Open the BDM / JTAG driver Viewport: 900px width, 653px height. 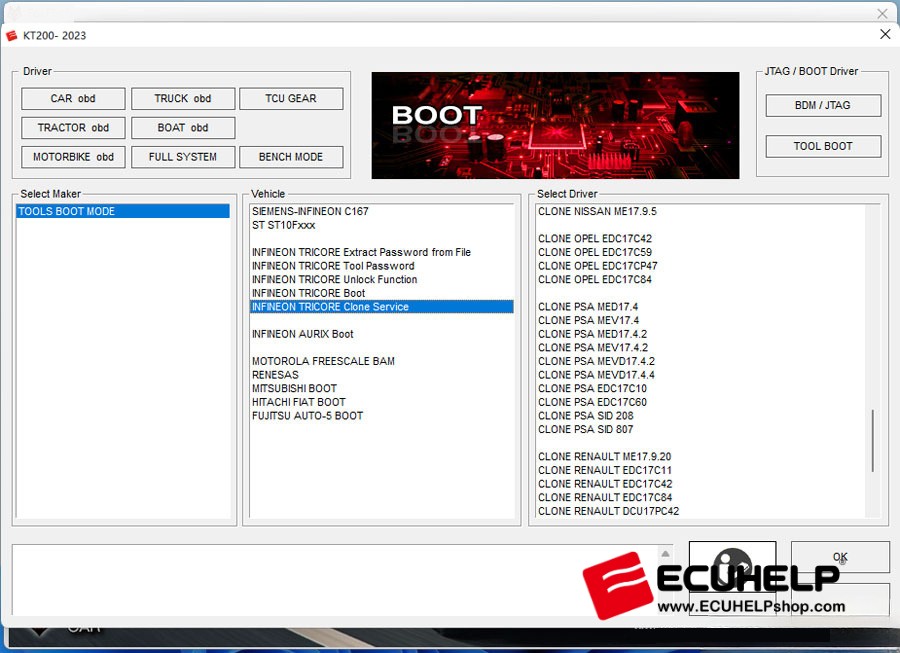[823, 106]
